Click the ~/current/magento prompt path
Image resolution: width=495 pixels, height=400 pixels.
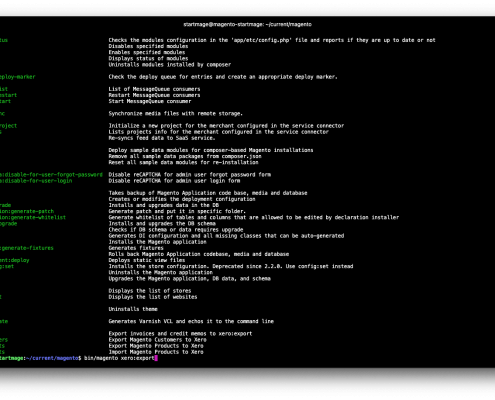pyautogui.click(x=52, y=358)
